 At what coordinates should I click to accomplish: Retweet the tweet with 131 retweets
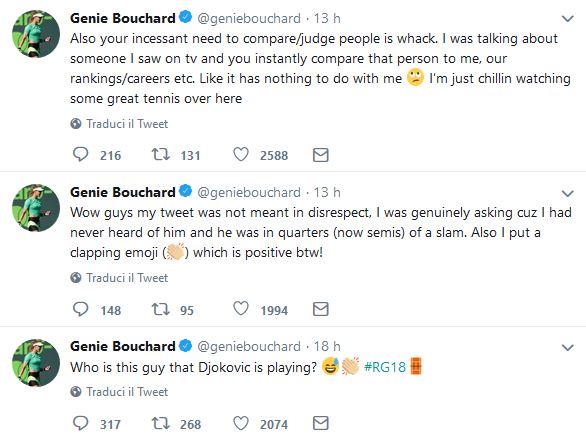point(160,154)
